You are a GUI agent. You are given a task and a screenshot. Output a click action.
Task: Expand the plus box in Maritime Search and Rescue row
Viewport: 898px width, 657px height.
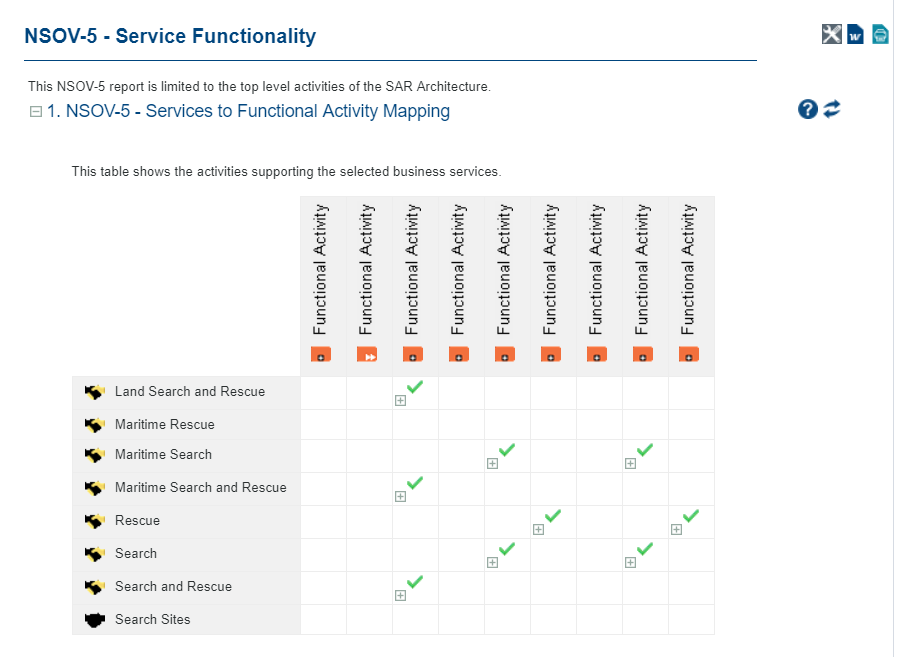coord(400,497)
